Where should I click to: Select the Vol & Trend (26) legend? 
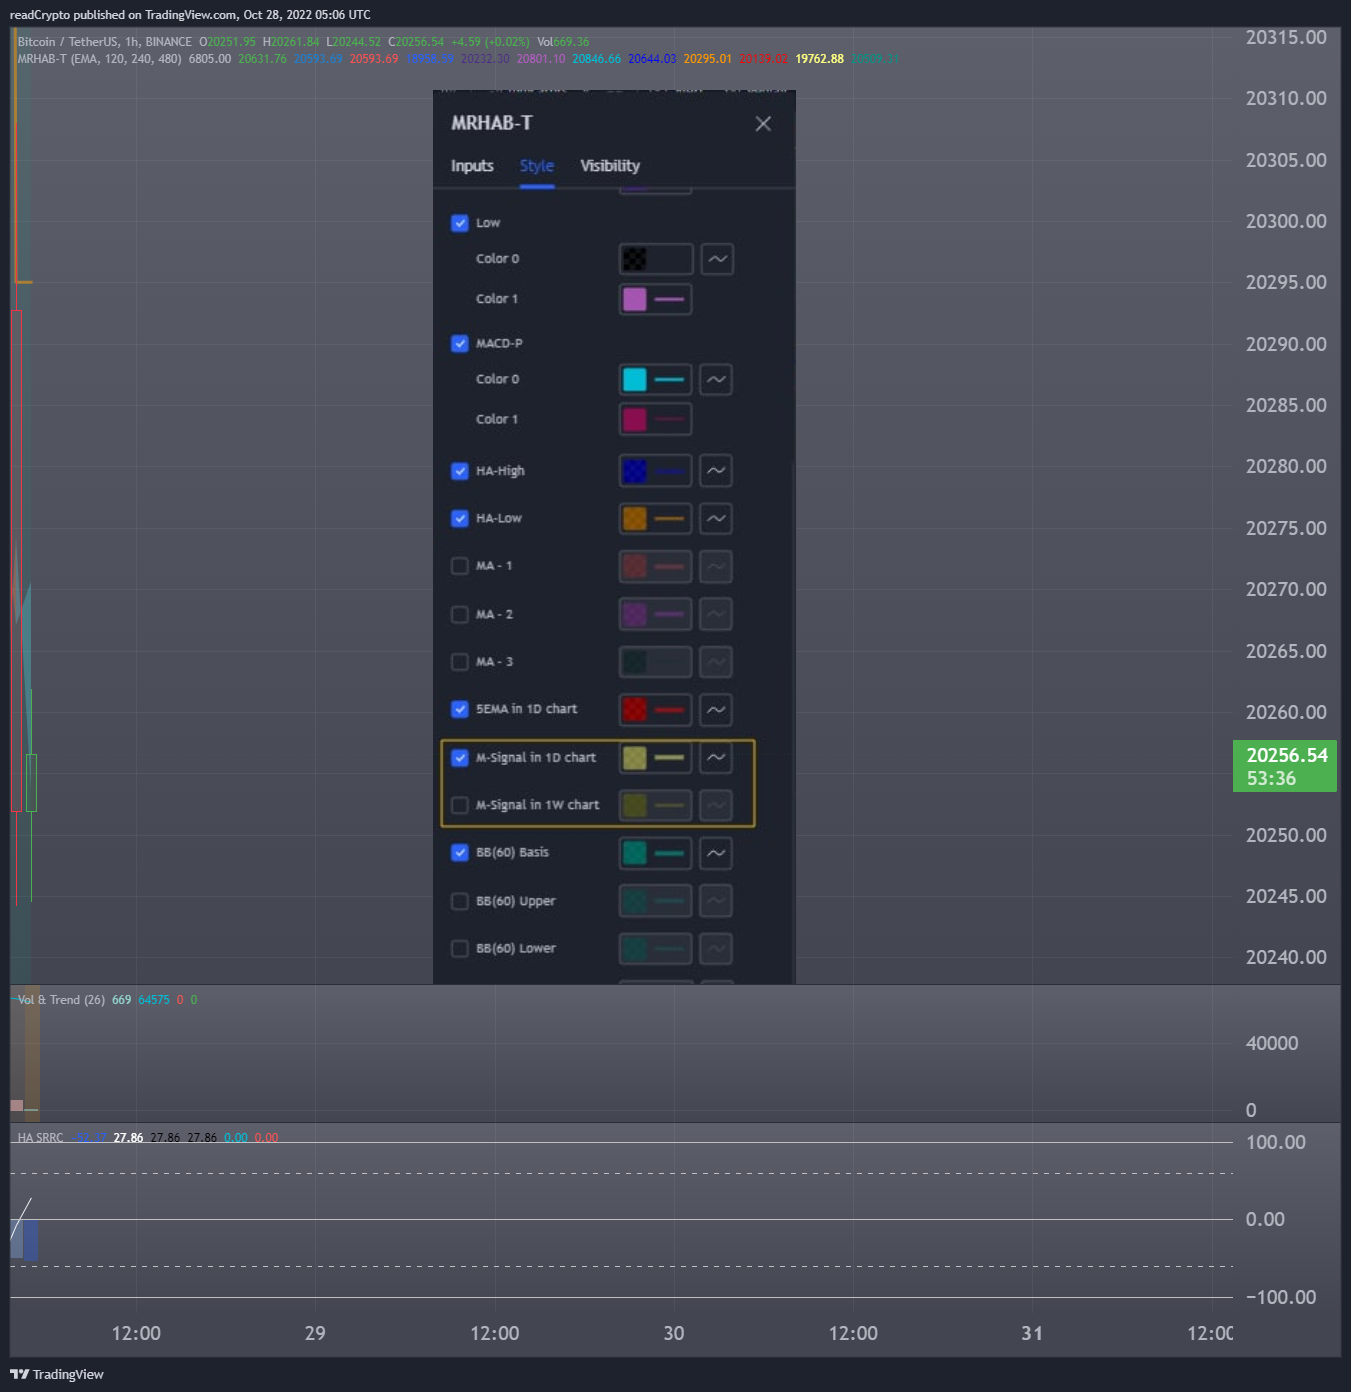(x=61, y=1000)
